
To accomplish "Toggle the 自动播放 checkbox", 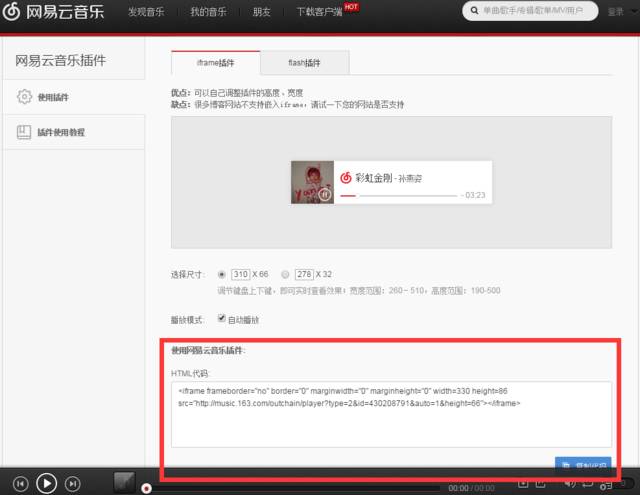I will pos(222,318).
